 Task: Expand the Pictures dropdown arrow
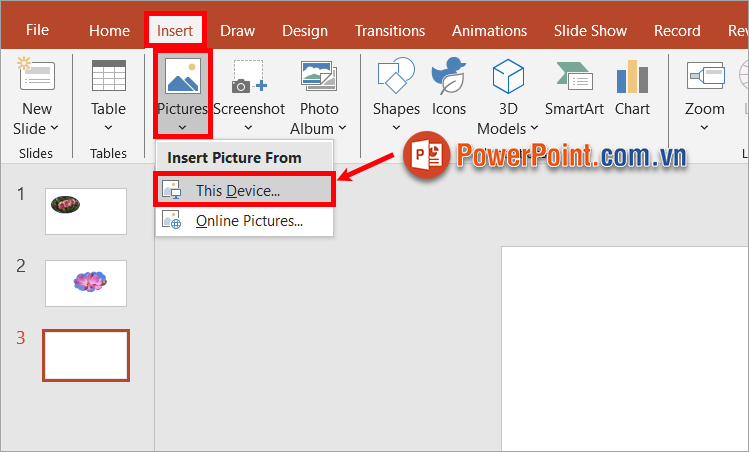pyautogui.click(x=182, y=127)
